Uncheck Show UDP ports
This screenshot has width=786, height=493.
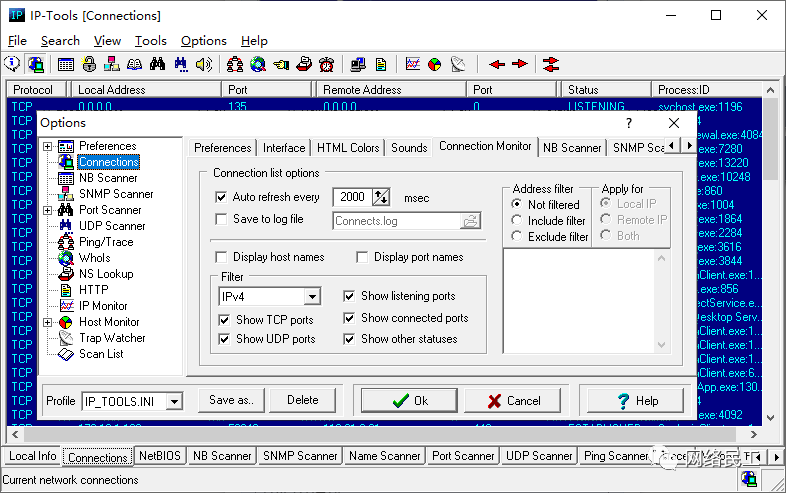[x=224, y=339]
